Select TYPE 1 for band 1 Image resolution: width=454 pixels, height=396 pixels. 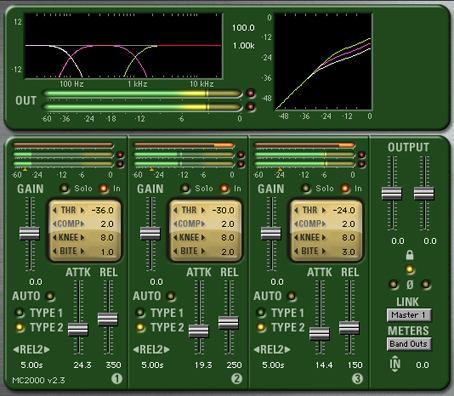20,313
